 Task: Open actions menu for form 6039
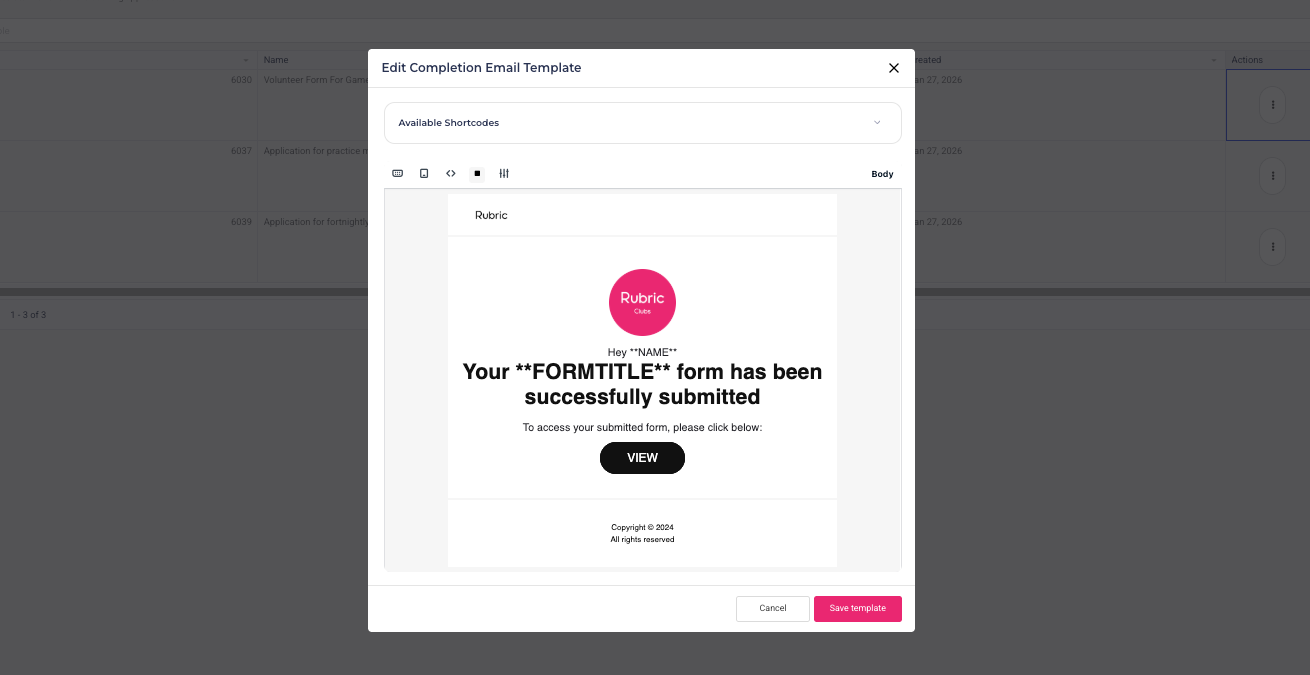[1272, 246]
